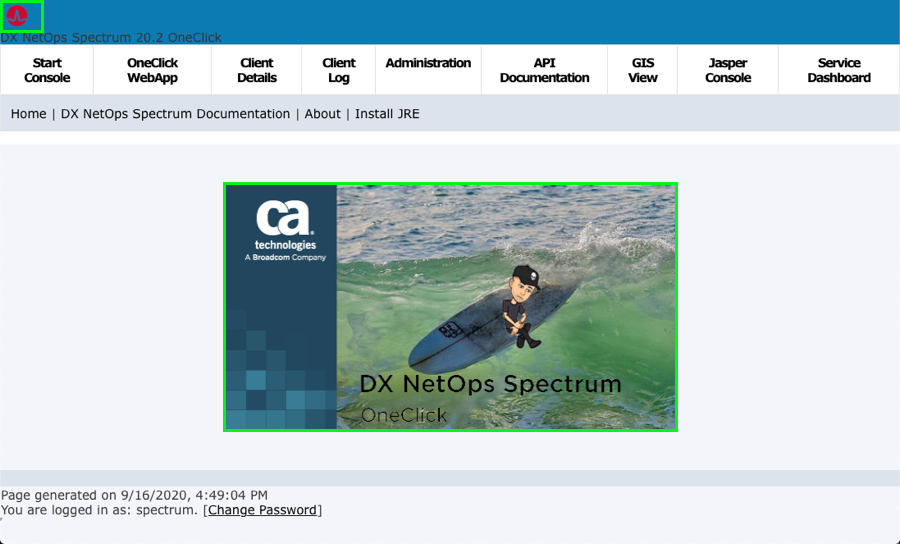
Task: Click the Broadcom logo icon in header
Action: [17, 16]
